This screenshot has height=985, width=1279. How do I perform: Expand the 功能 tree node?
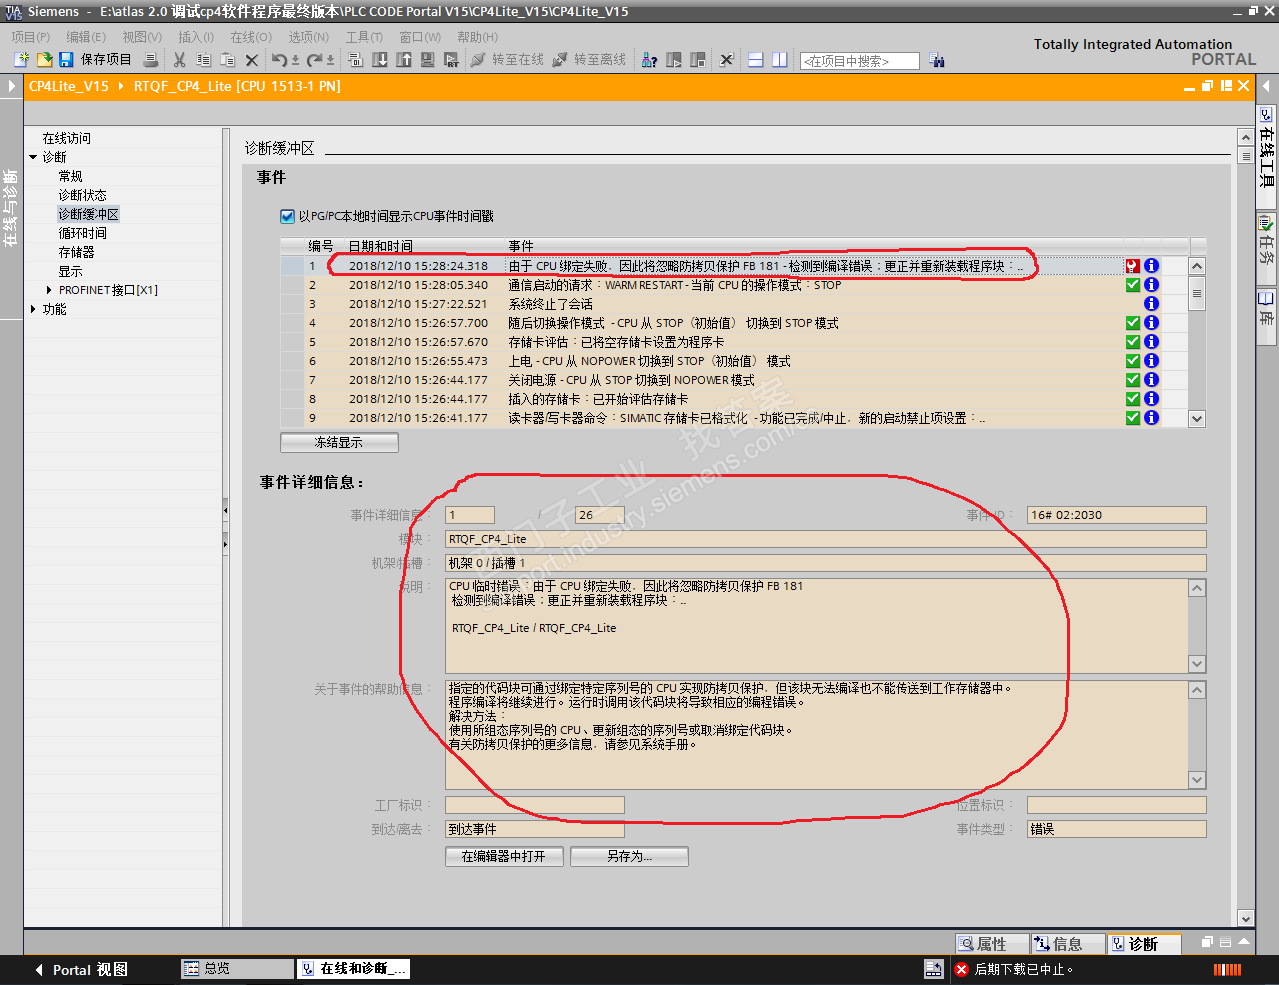pos(33,309)
